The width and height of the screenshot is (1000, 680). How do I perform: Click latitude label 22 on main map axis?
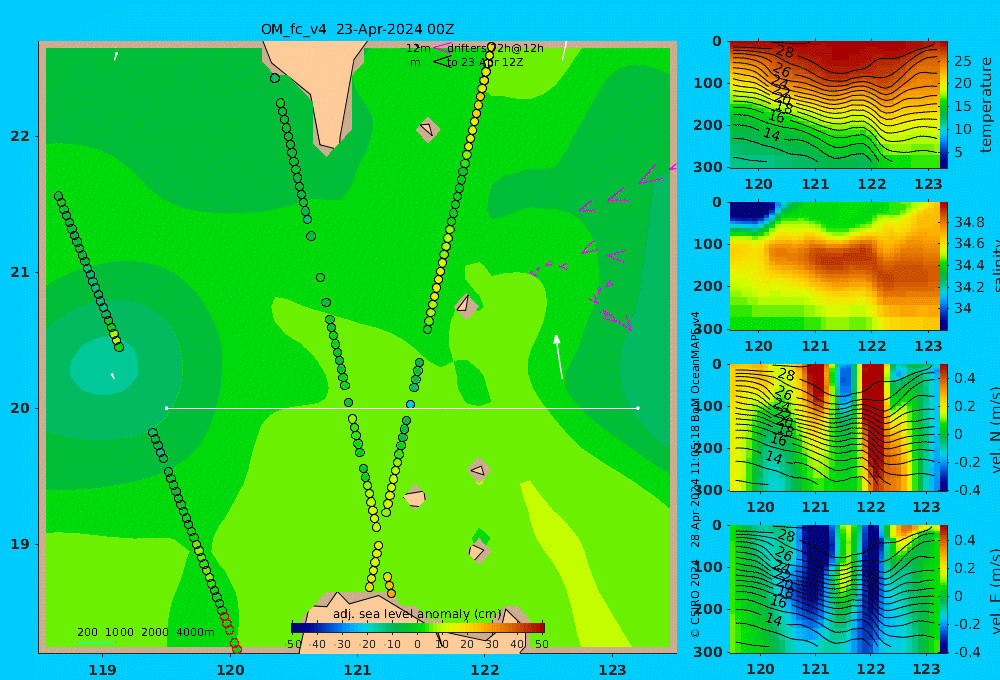click(x=20, y=136)
